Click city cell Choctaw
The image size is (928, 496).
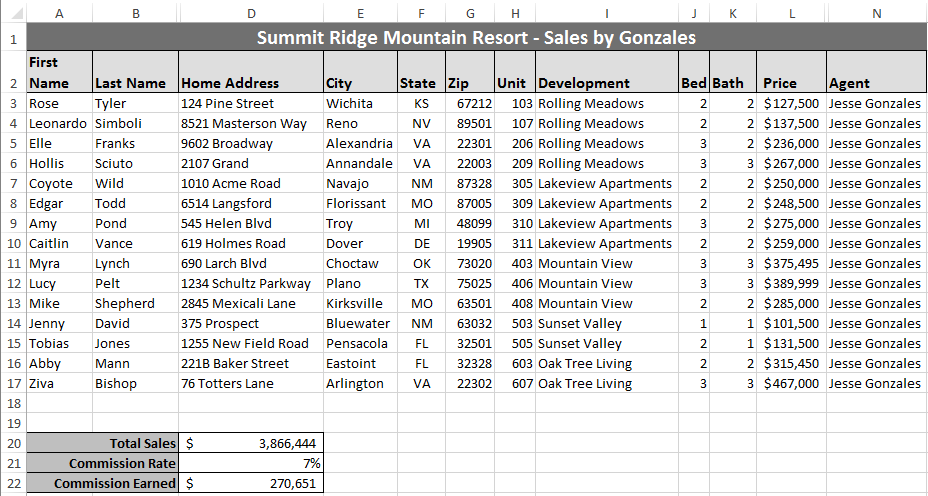pos(360,263)
